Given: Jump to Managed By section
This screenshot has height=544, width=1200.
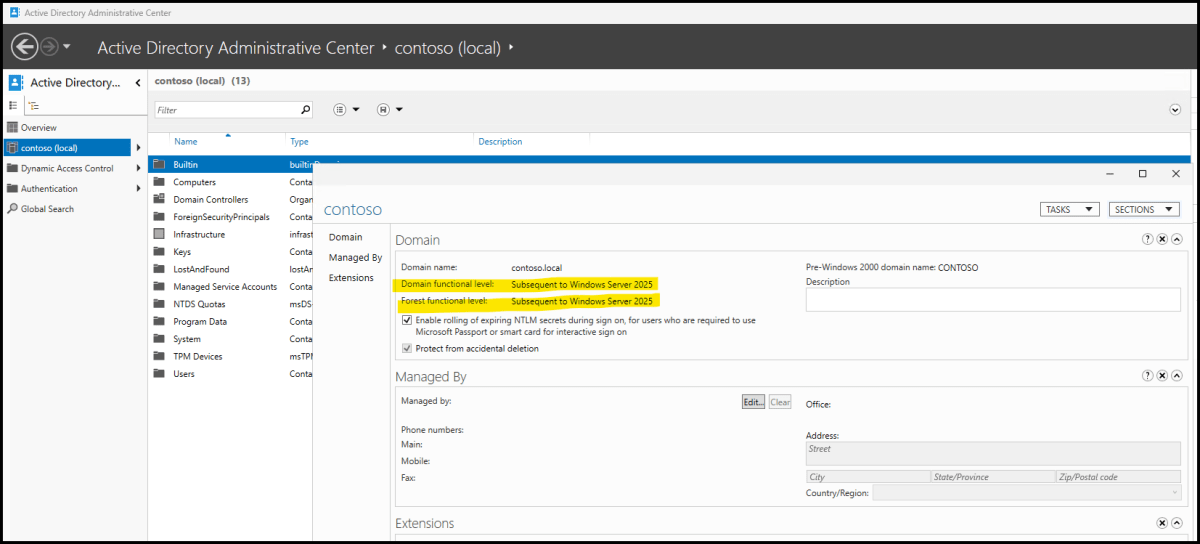Looking at the screenshot, I should [356, 258].
